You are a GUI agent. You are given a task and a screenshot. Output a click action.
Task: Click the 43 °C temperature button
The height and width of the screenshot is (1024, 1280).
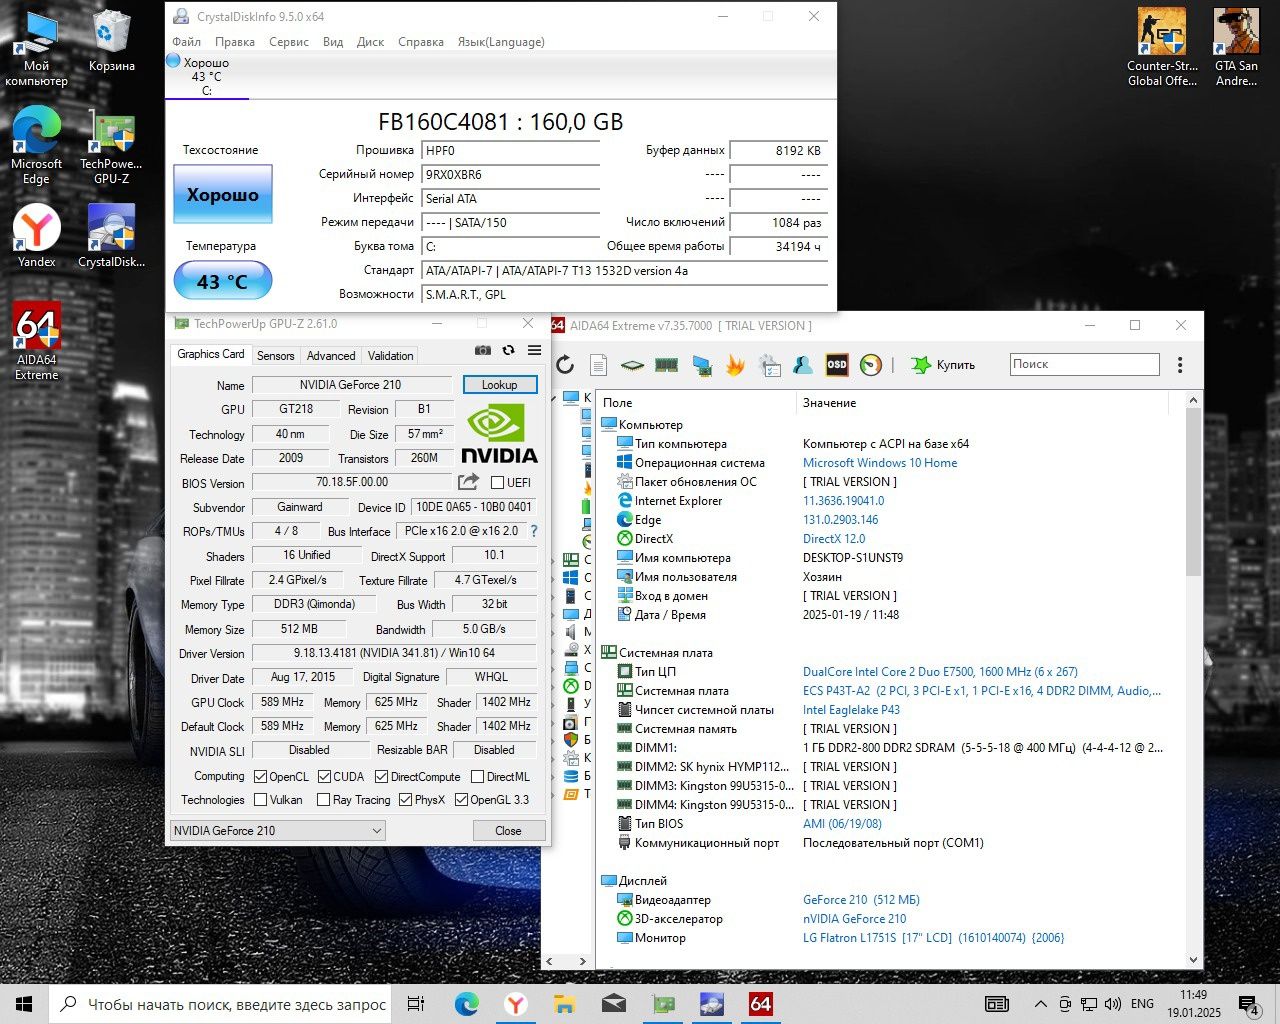coord(223,281)
